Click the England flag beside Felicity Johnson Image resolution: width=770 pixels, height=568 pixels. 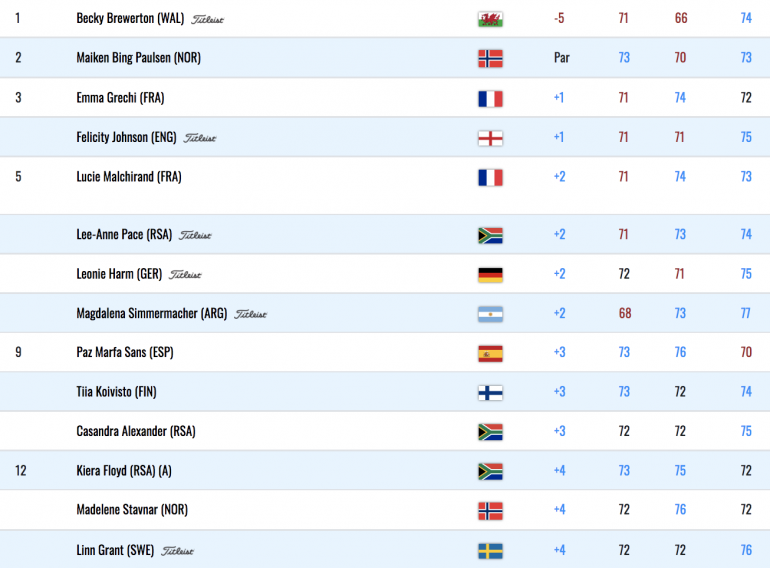coord(490,138)
